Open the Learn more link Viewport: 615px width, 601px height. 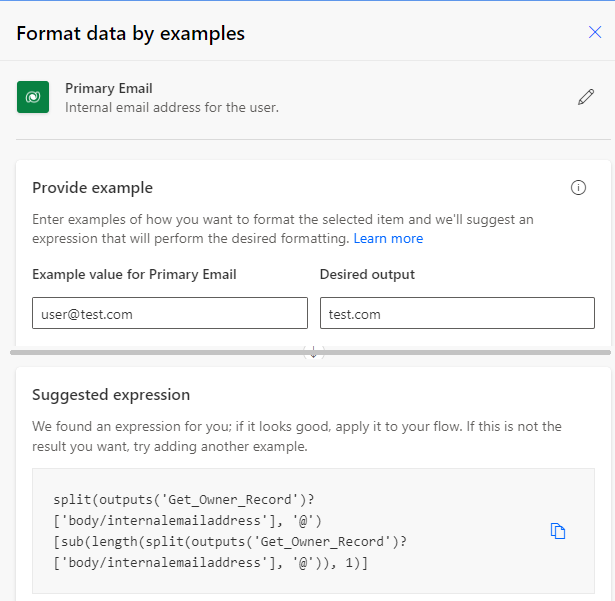point(388,239)
